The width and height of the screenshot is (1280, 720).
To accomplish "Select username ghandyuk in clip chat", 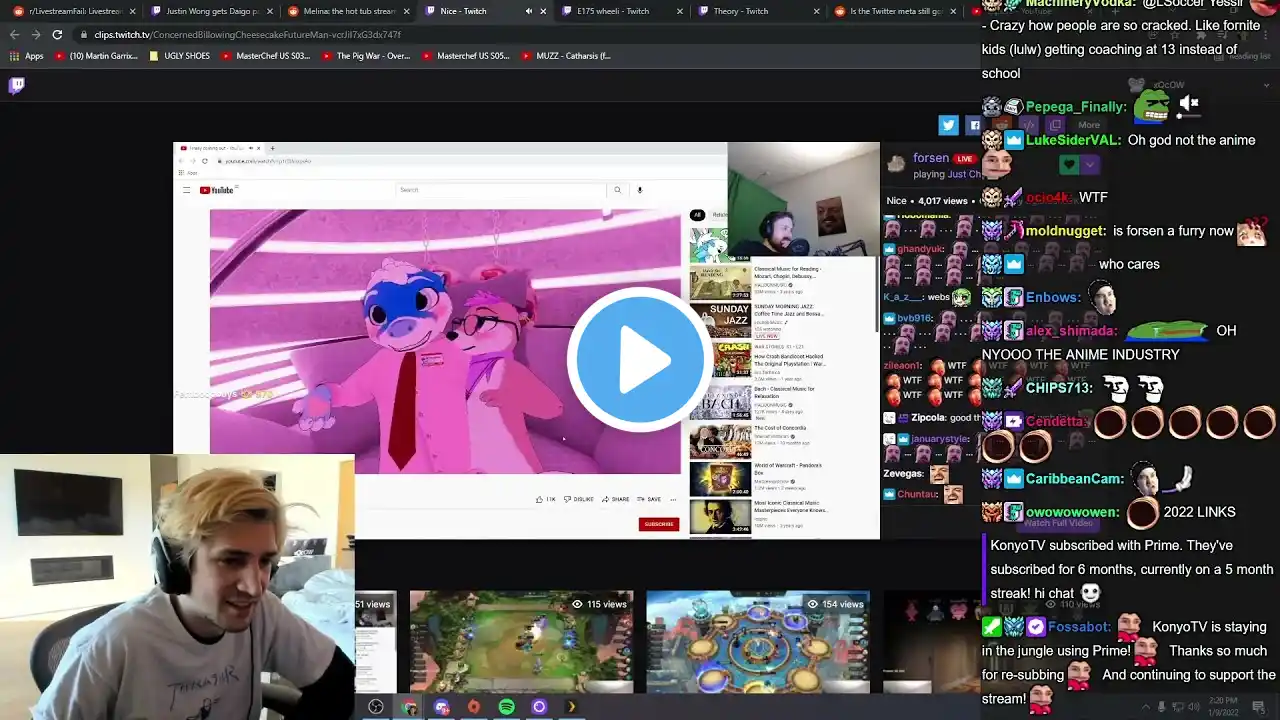I will pos(920,248).
